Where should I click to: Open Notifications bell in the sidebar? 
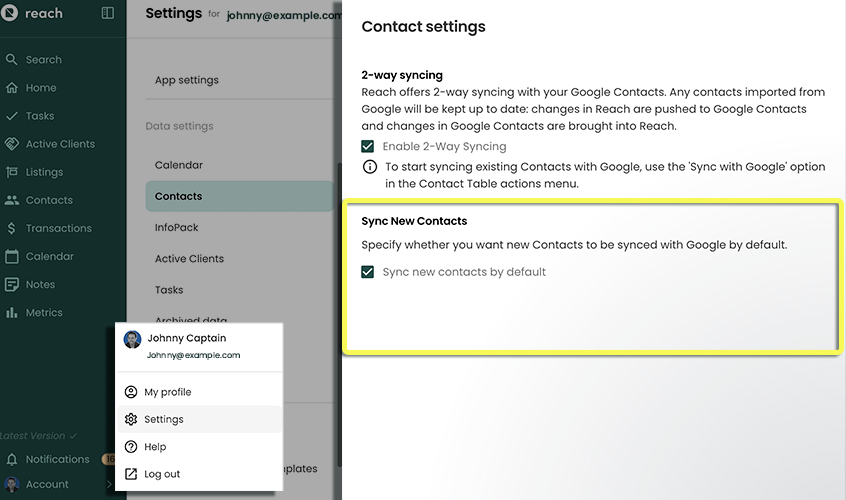pos(12,459)
